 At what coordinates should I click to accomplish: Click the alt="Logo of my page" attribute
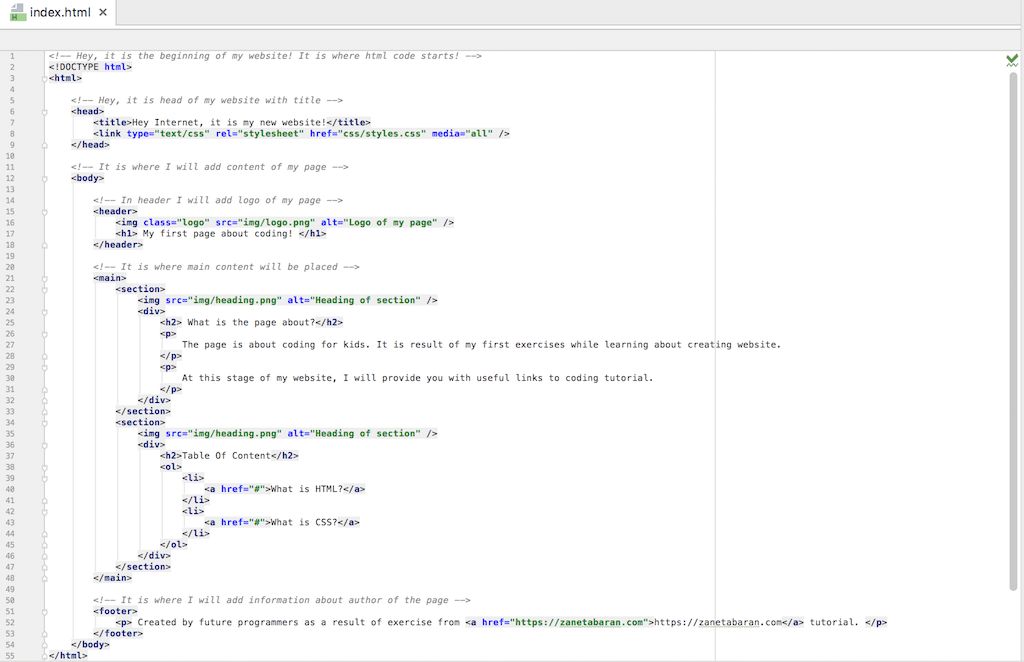tap(379, 223)
